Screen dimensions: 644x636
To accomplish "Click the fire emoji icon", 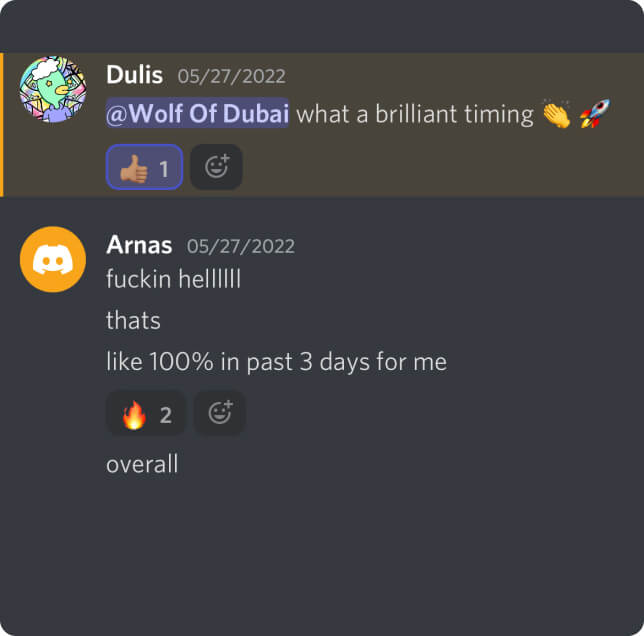I will (x=134, y=415).
